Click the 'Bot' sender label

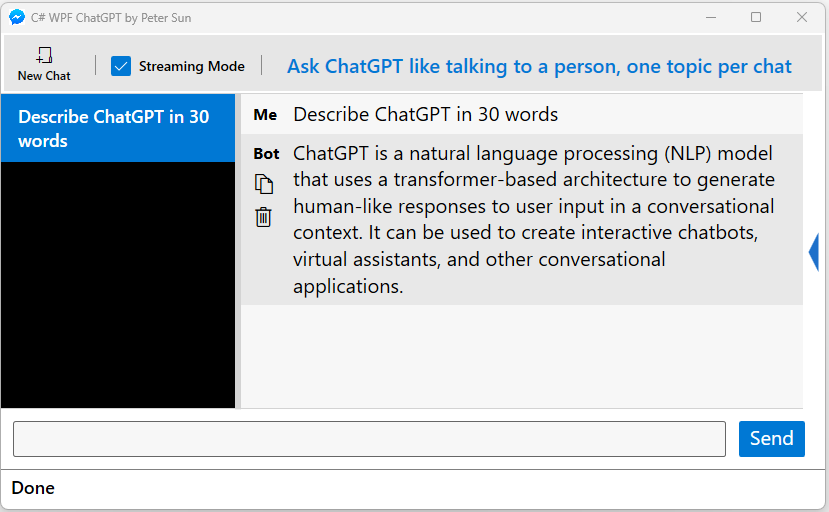click(x=266, y=154)
